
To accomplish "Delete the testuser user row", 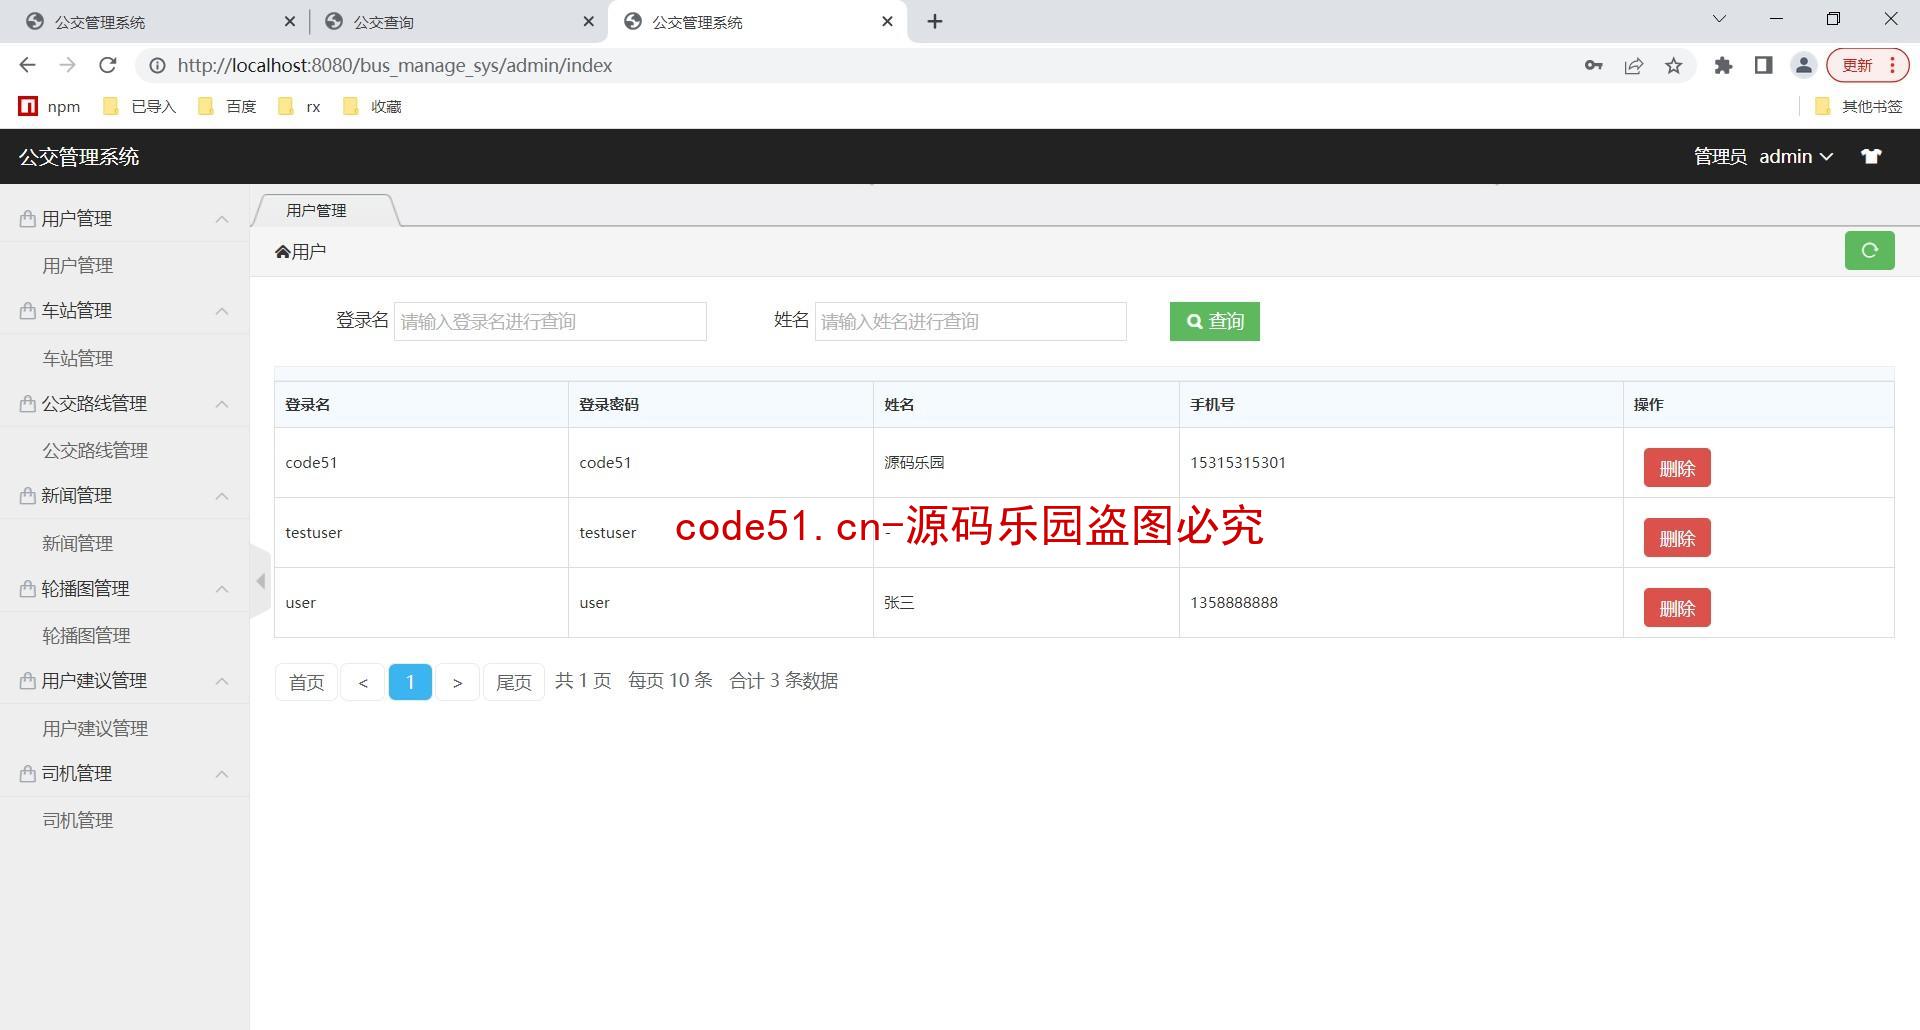I will pyautogui.click(x=1677, y=538).
